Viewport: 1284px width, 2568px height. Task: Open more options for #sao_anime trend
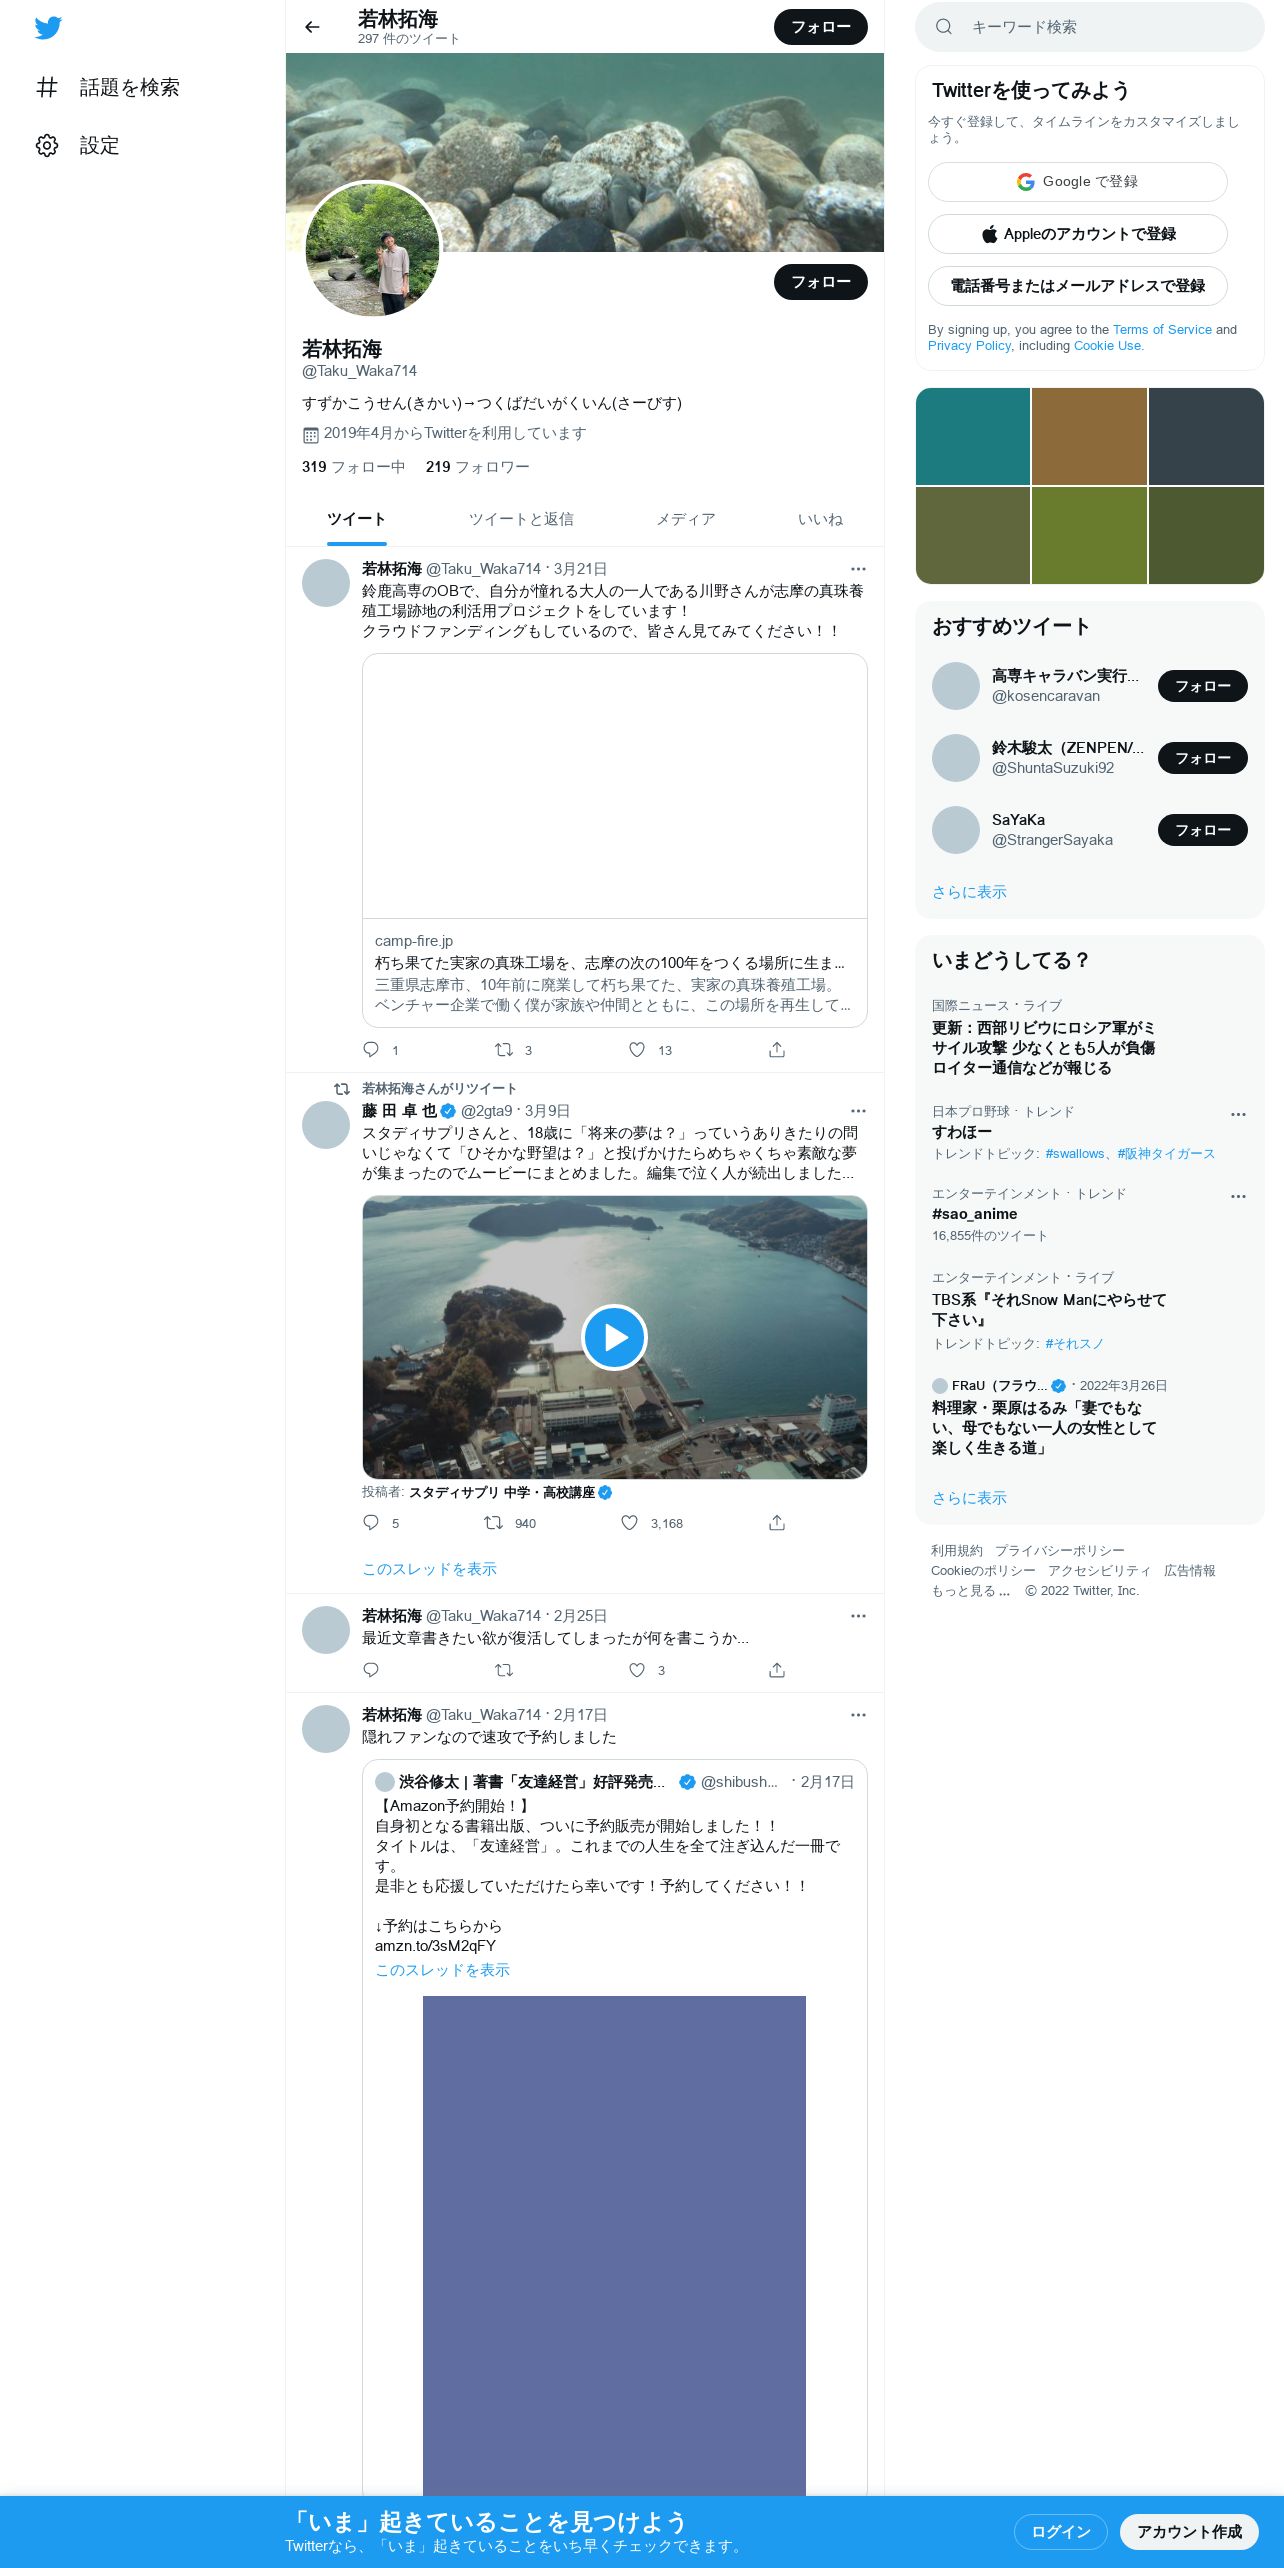coord(1238,1196)
